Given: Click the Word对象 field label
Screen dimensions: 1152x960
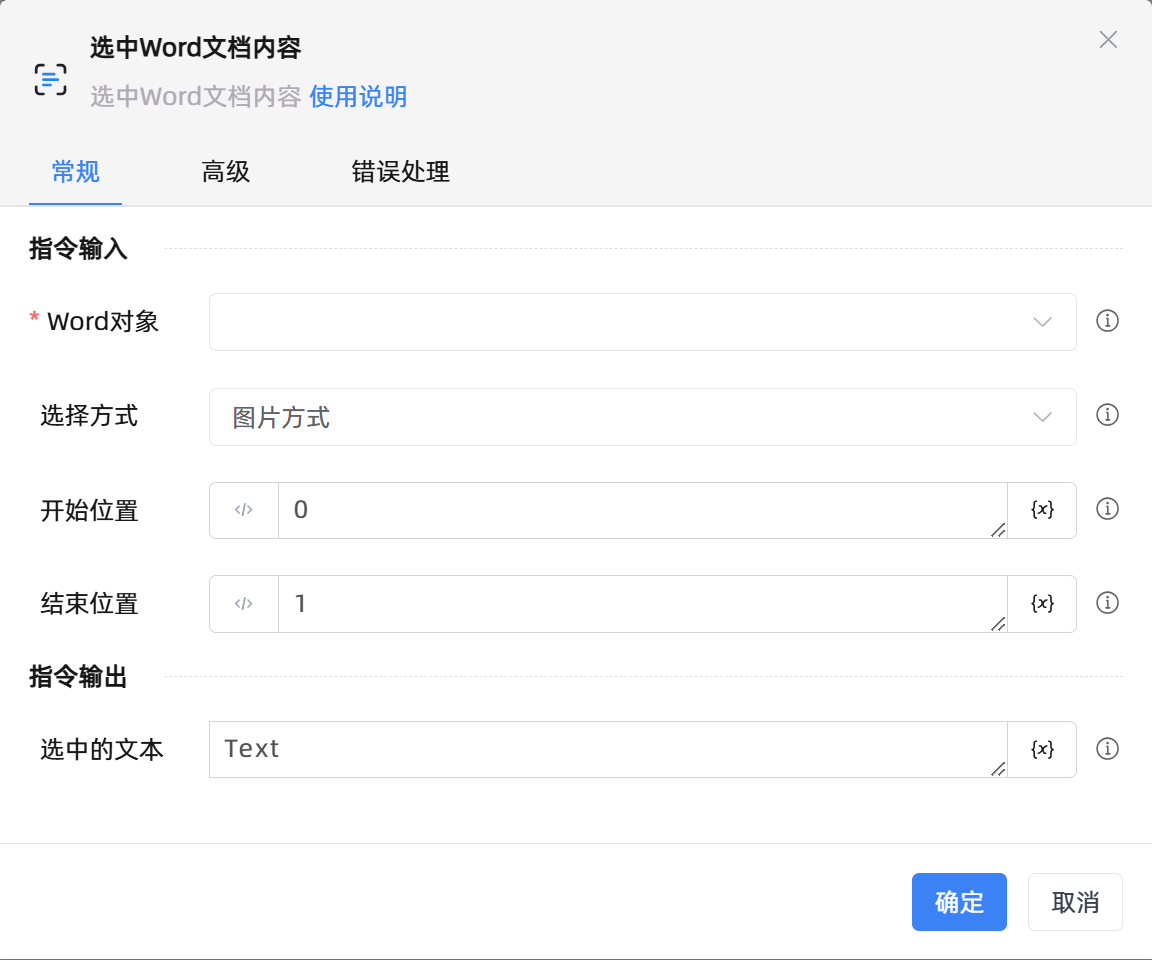Looking at the screenshot, I should (103, 322).
